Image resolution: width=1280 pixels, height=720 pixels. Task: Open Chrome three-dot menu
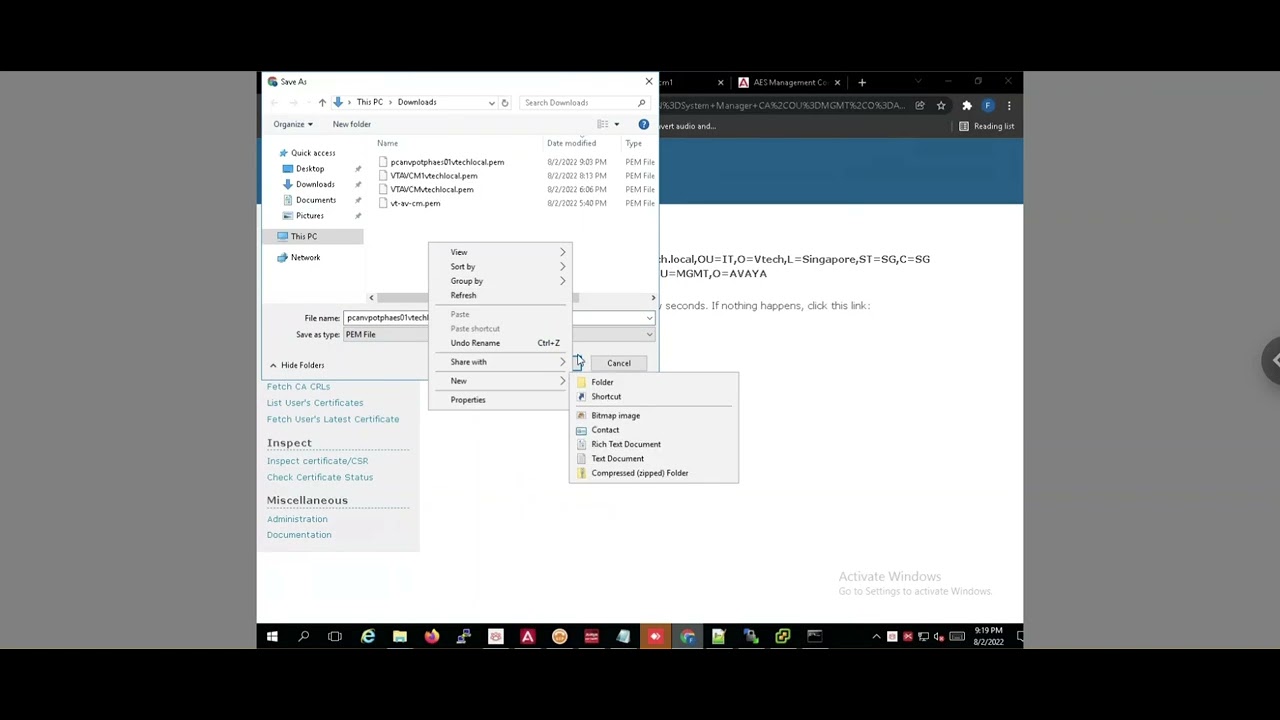[1009, 105]
